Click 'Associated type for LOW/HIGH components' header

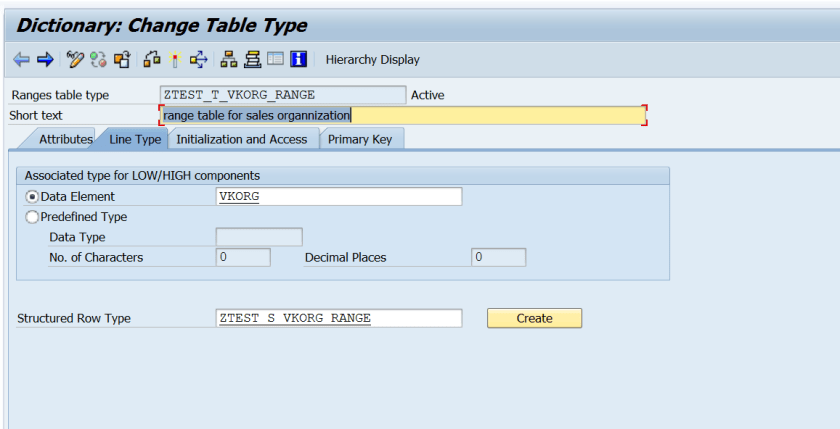click(x=142, y=176)
